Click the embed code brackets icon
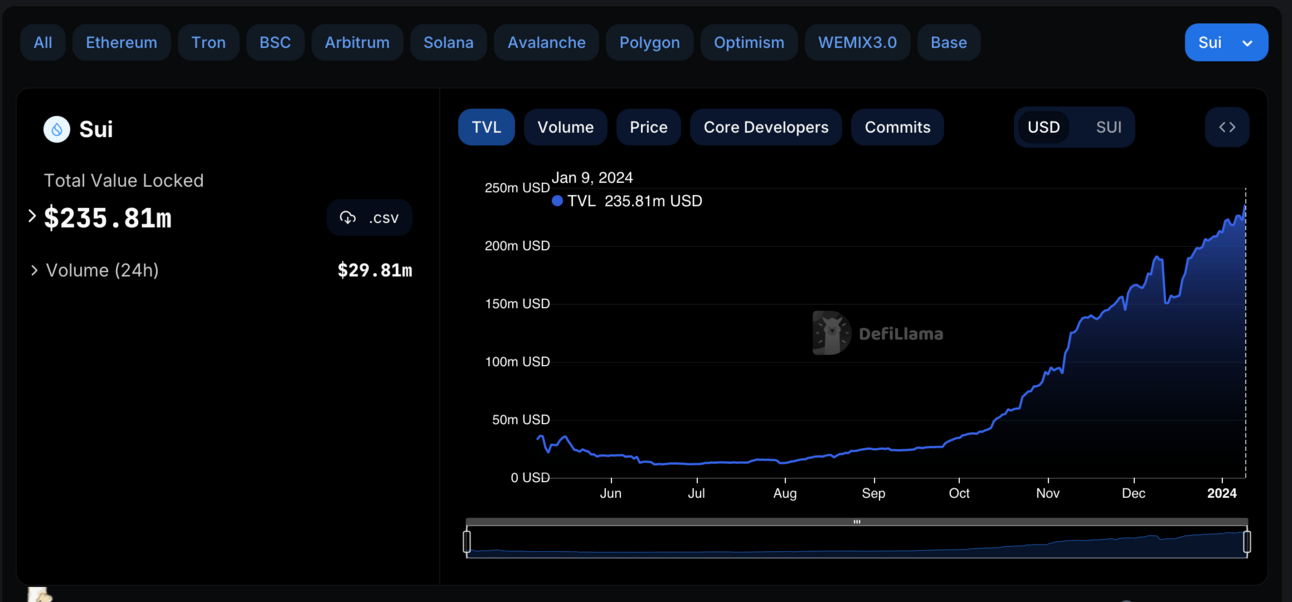The image size is (1292, 602). pyautogui.click(x=1227, y=127)
